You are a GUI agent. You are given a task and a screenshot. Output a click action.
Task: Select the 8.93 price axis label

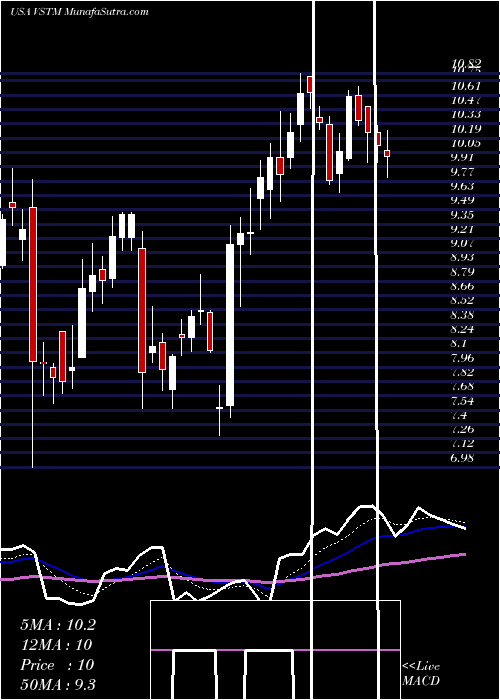[463, 258]
